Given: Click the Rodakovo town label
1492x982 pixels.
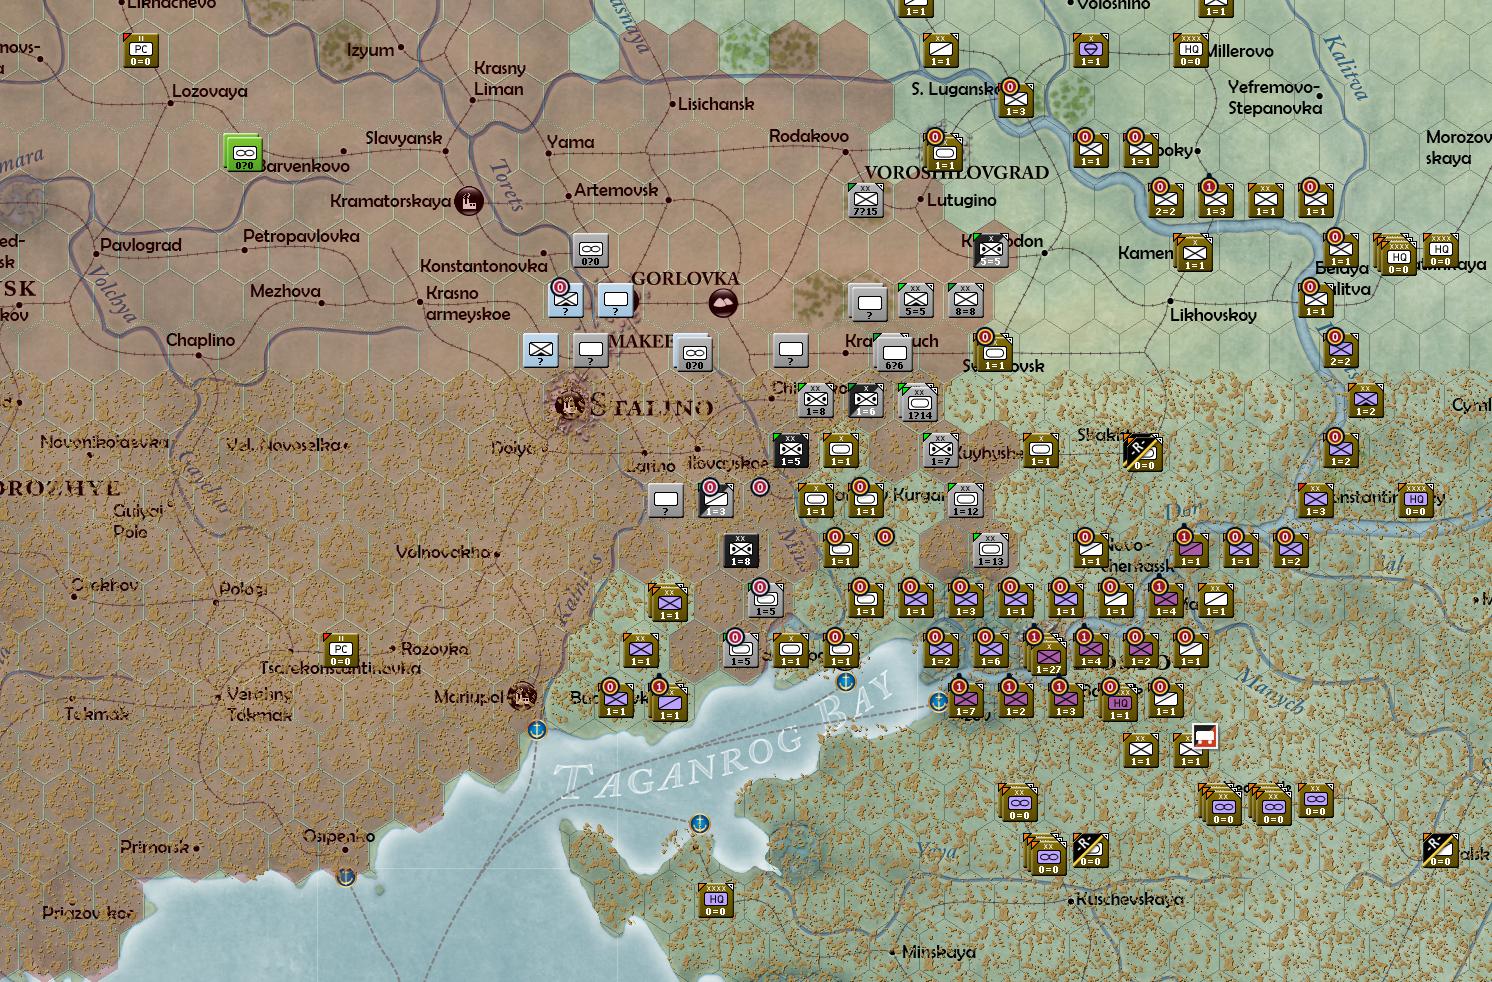Looking at the screenshot, I should point(809,136).
